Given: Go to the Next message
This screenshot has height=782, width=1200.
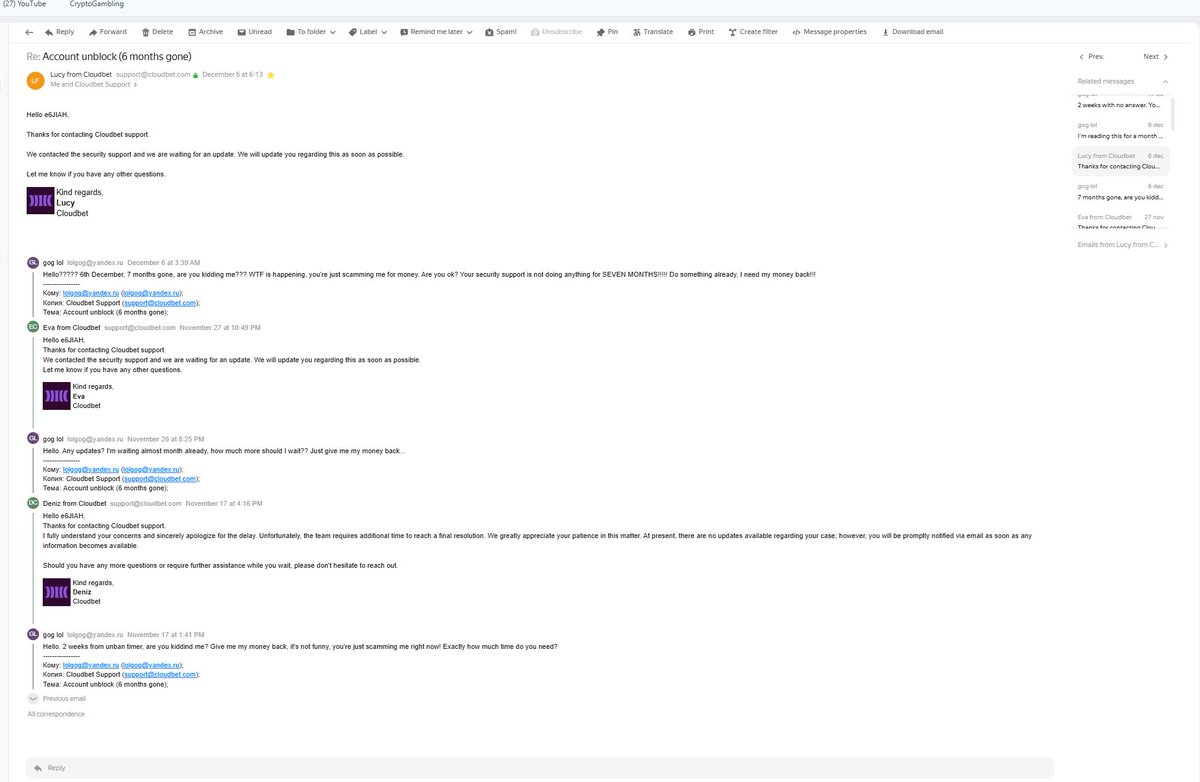Looking at the screenshot, I should tap(1156, 57).
